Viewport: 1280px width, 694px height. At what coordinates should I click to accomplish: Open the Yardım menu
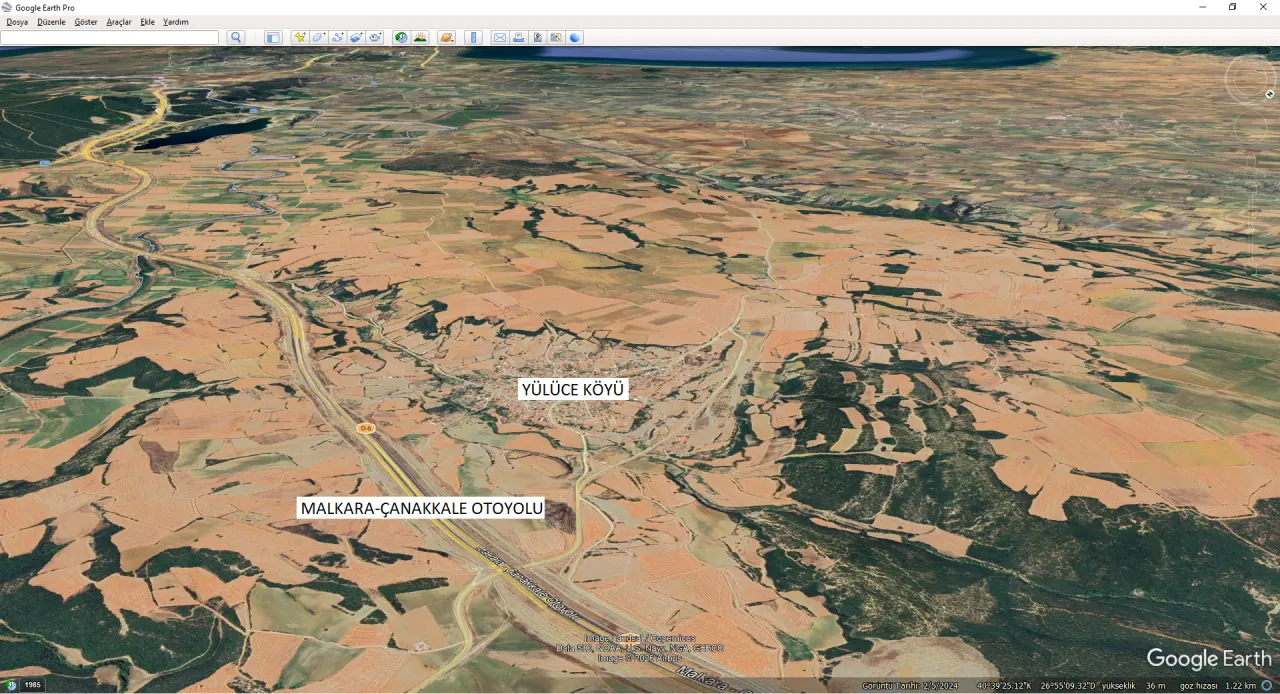(176, 22)
